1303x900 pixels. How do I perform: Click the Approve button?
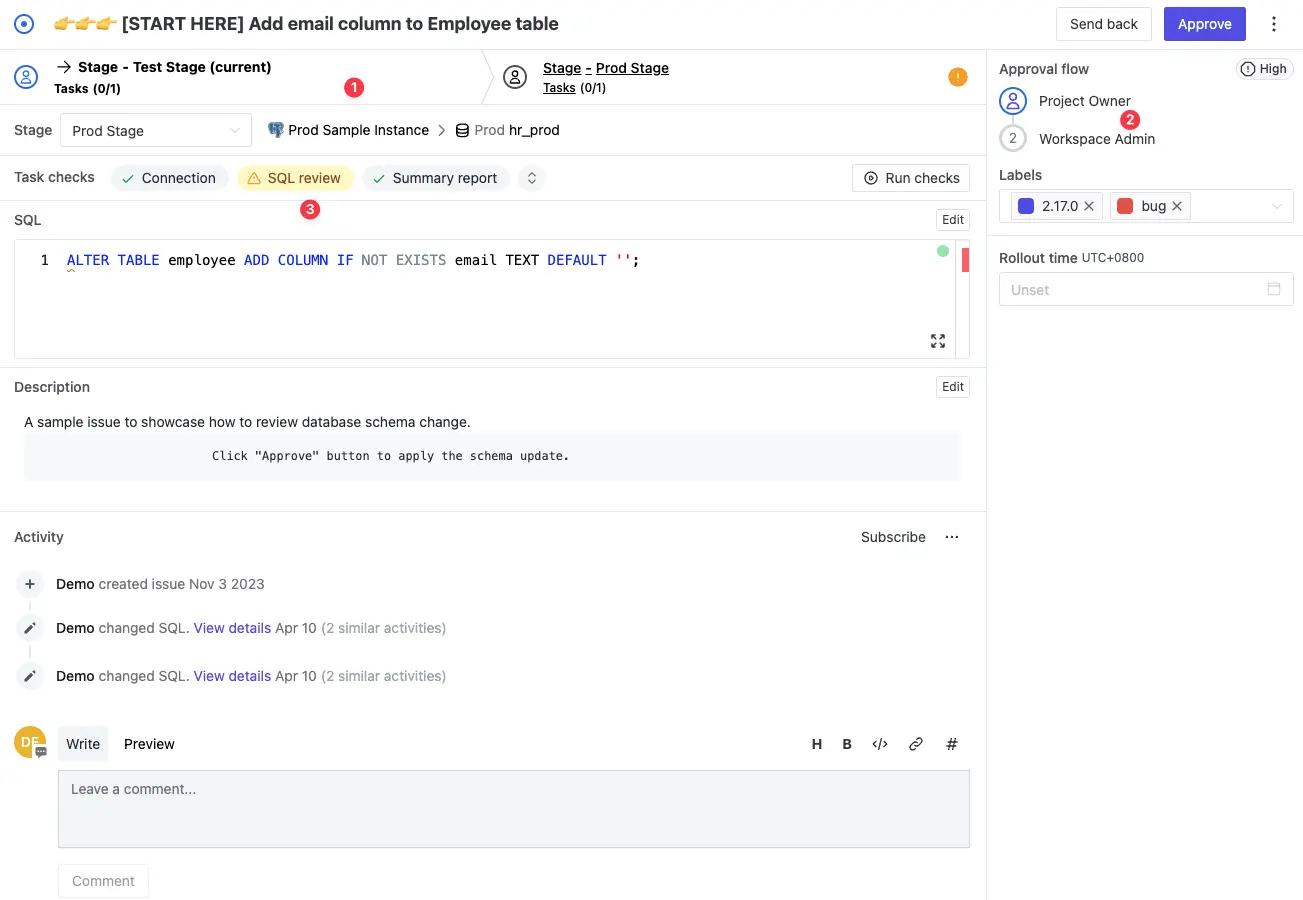pos(1204,24)
